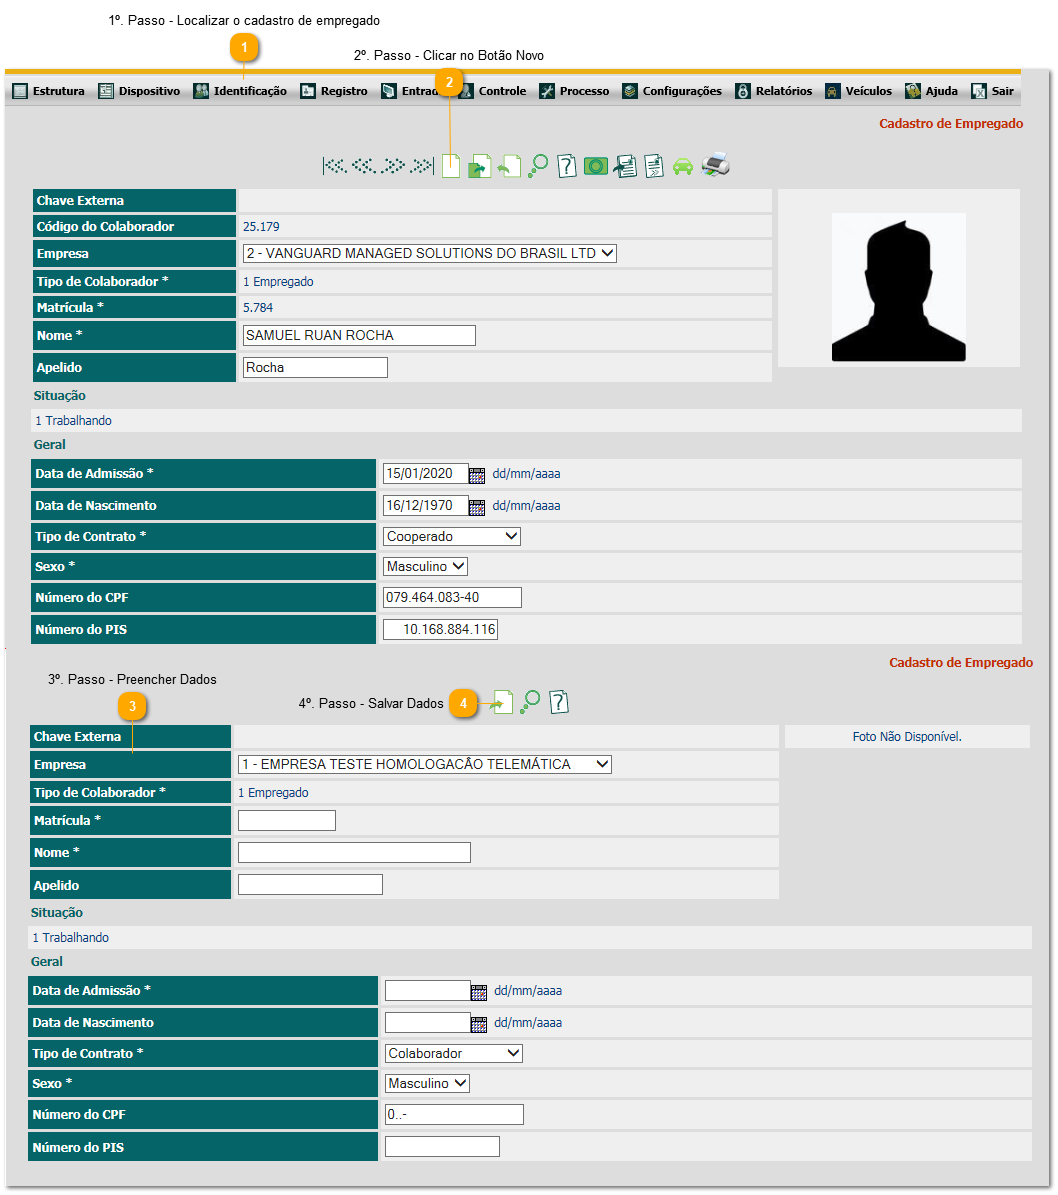This screenshot has width=1058, height=1195.
Task: Open calendar for empty Data de Nascimento field
Action: pos(479,1024)
